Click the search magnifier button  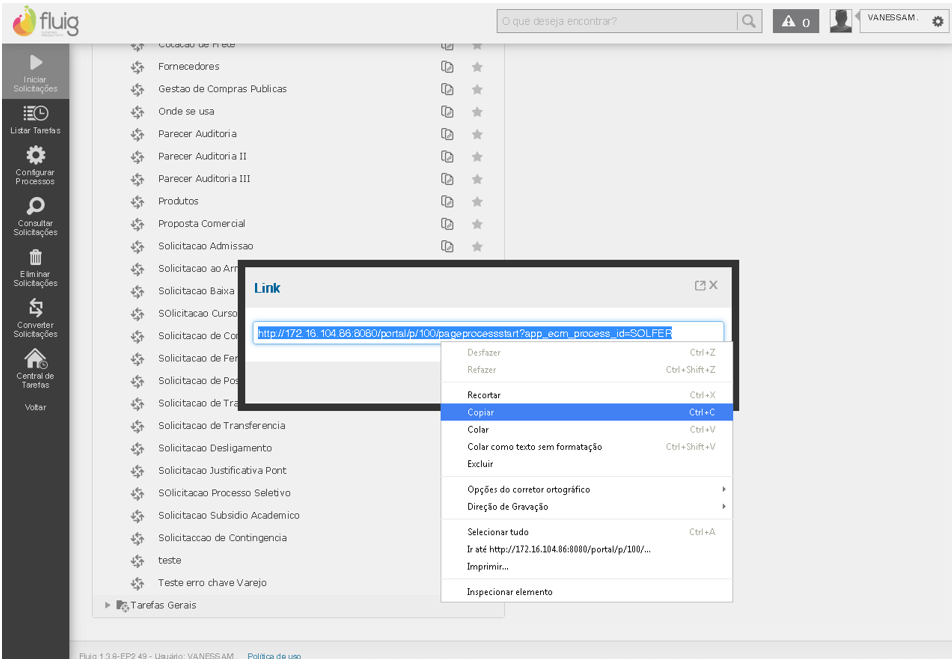click(748, 21)
